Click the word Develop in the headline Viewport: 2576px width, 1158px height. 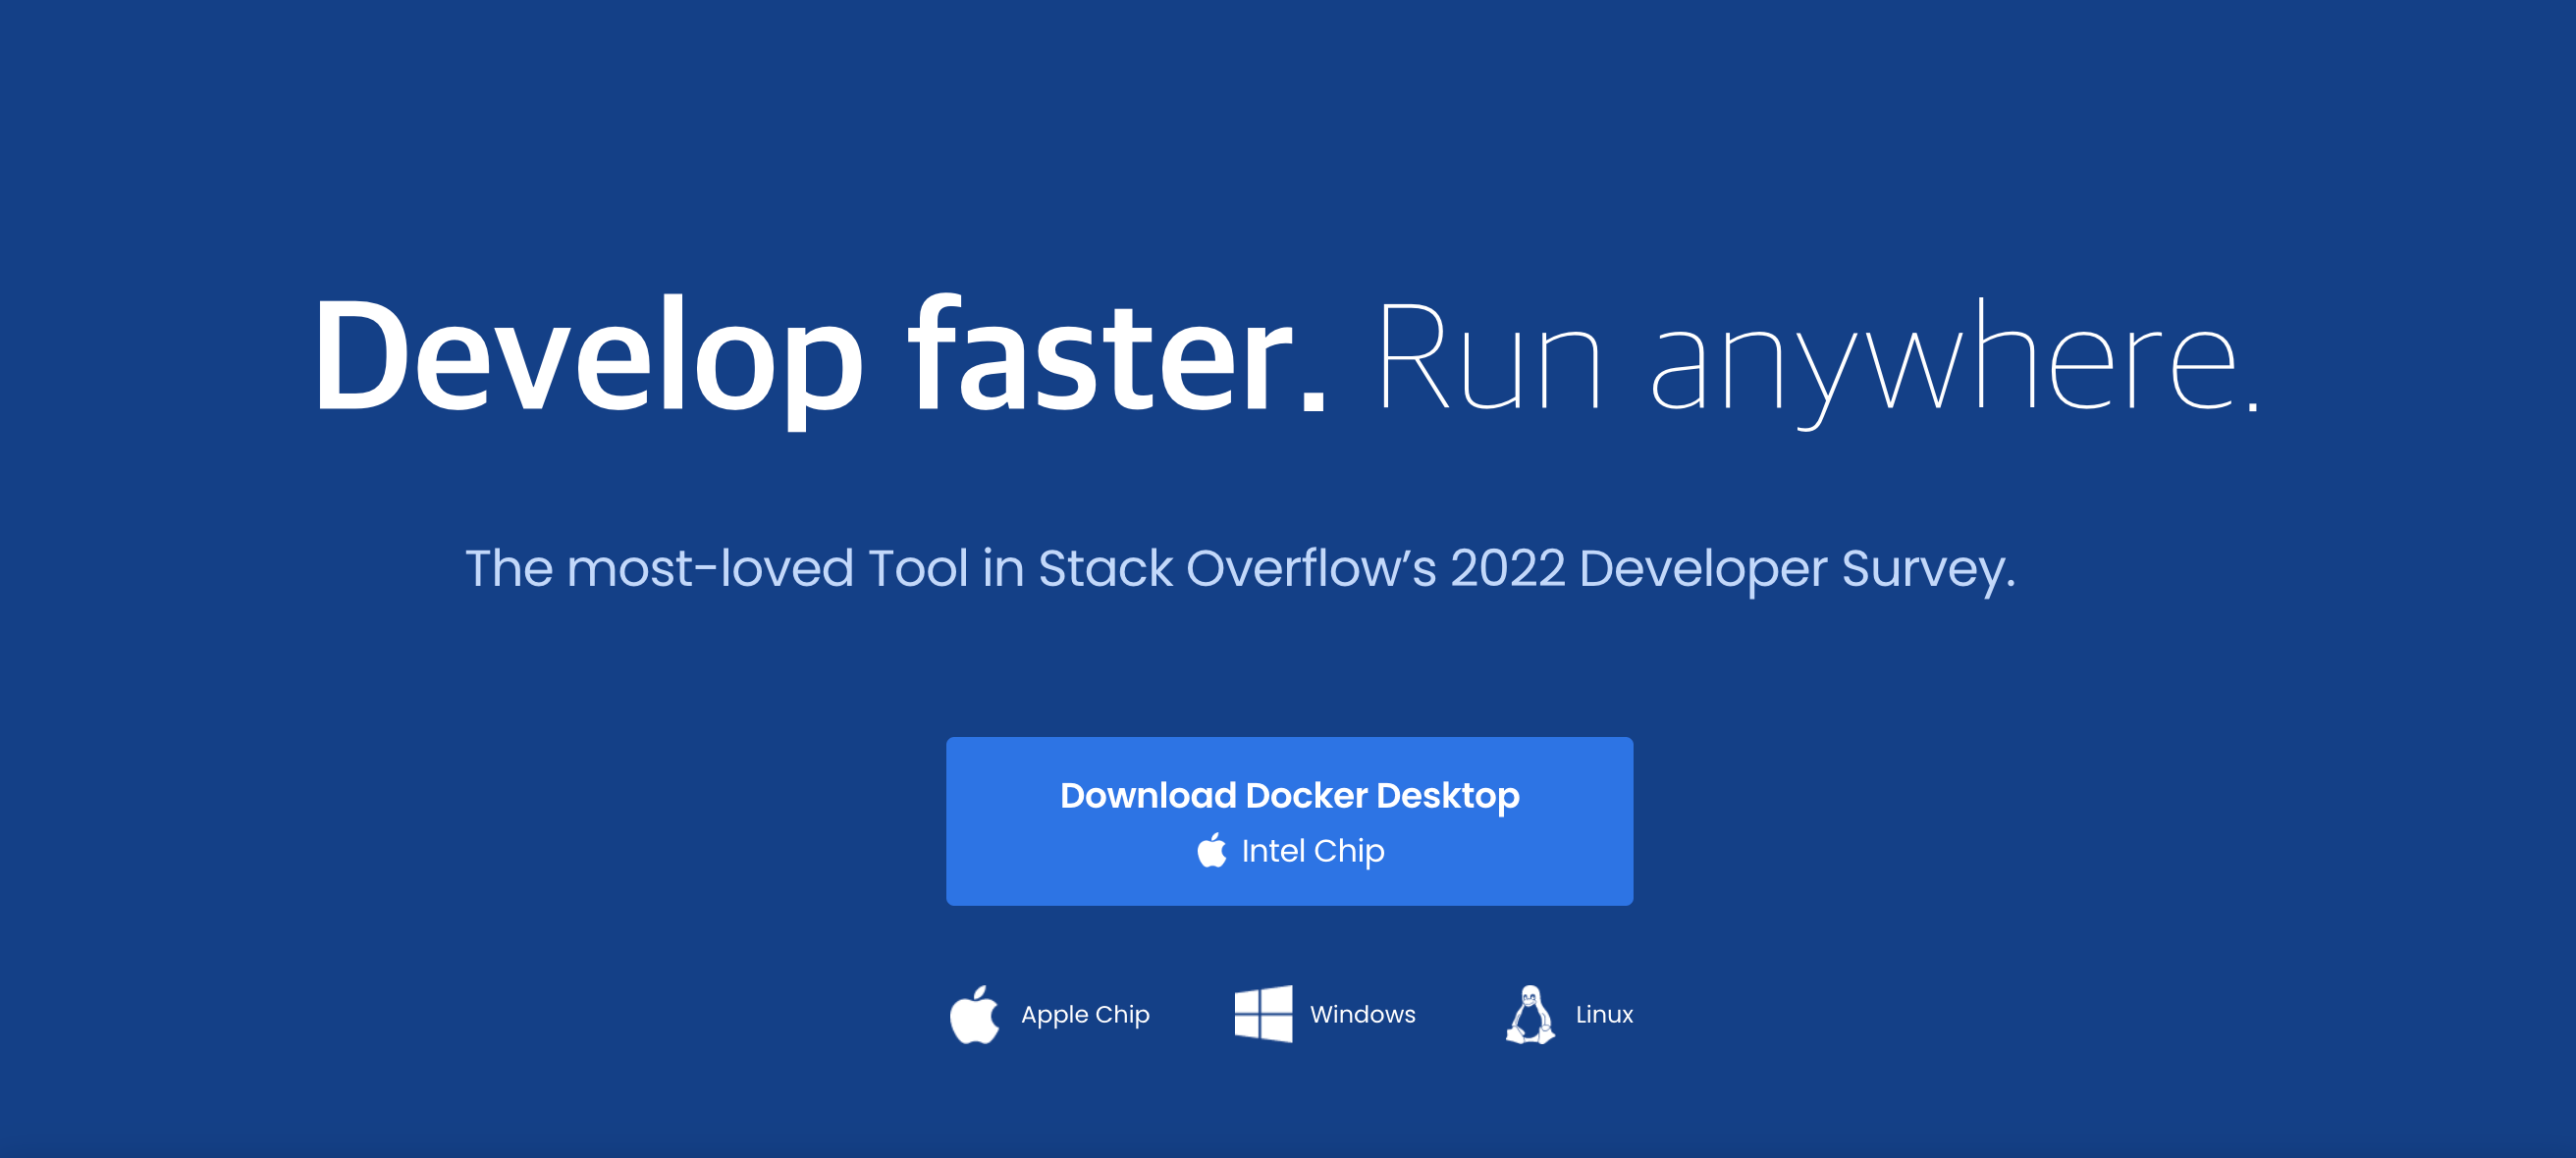[588, 357]
